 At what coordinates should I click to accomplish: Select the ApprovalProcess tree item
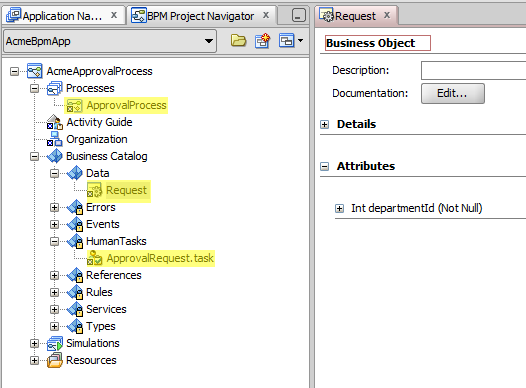coord(126,105)
